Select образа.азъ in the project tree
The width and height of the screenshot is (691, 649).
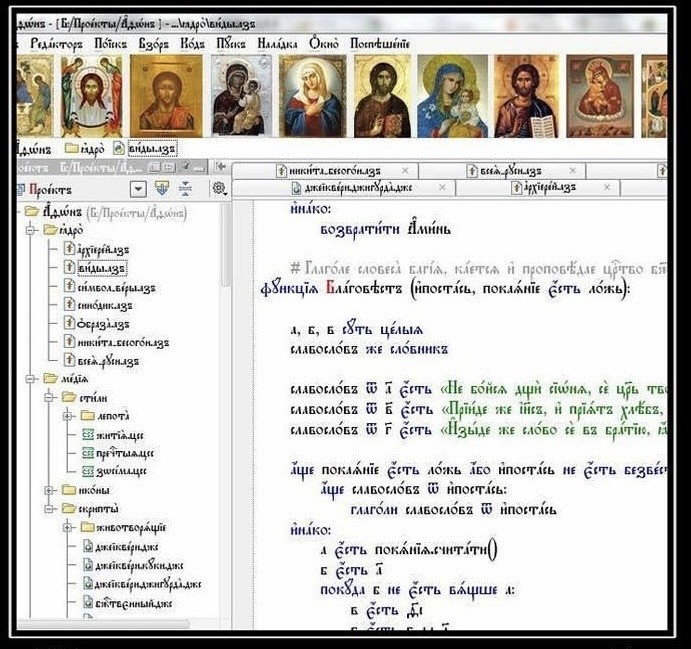pos(97,323)
